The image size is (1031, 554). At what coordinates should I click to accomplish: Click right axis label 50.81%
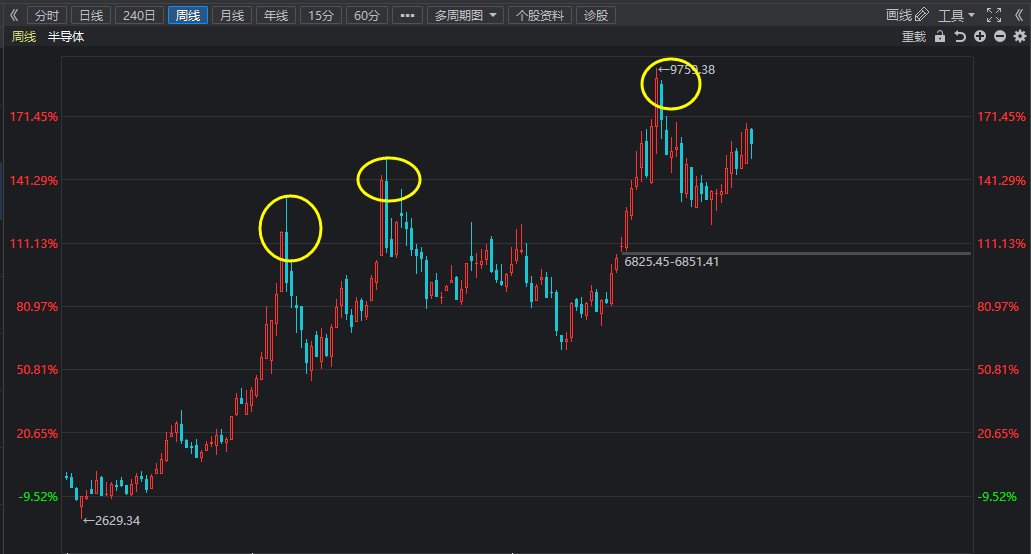(997, 370)
